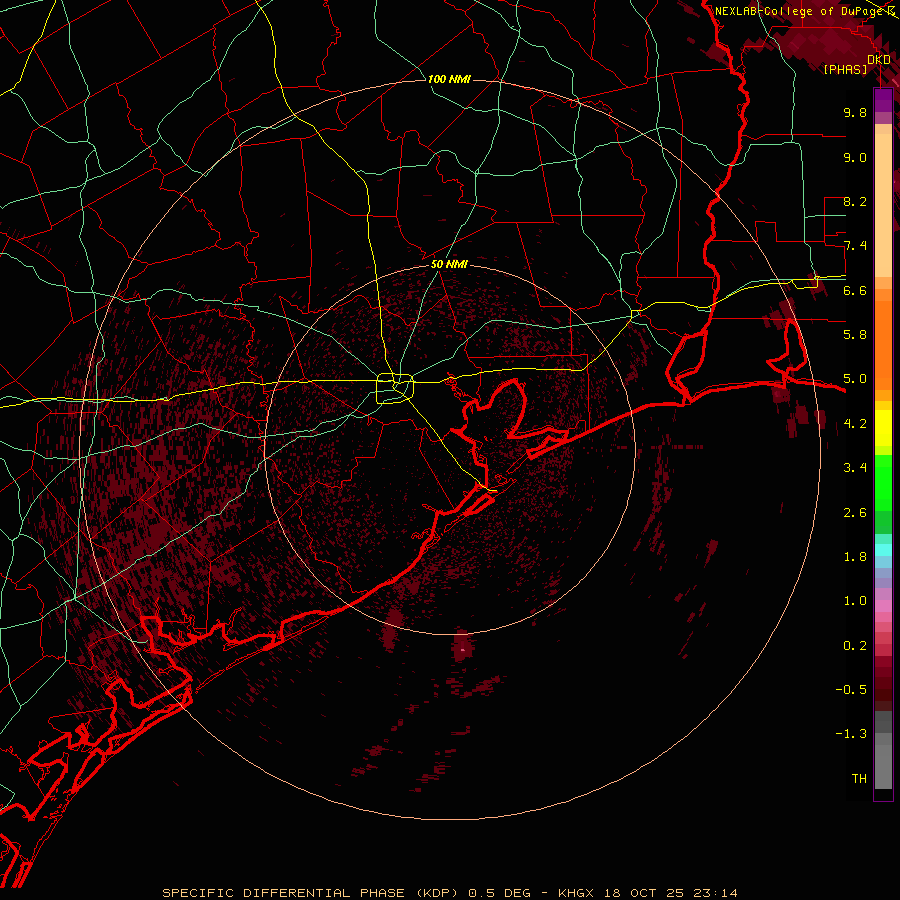Click the "100 NMI" range ring label
The width and height of the screenshot is (900, 900).
(449, 79)
